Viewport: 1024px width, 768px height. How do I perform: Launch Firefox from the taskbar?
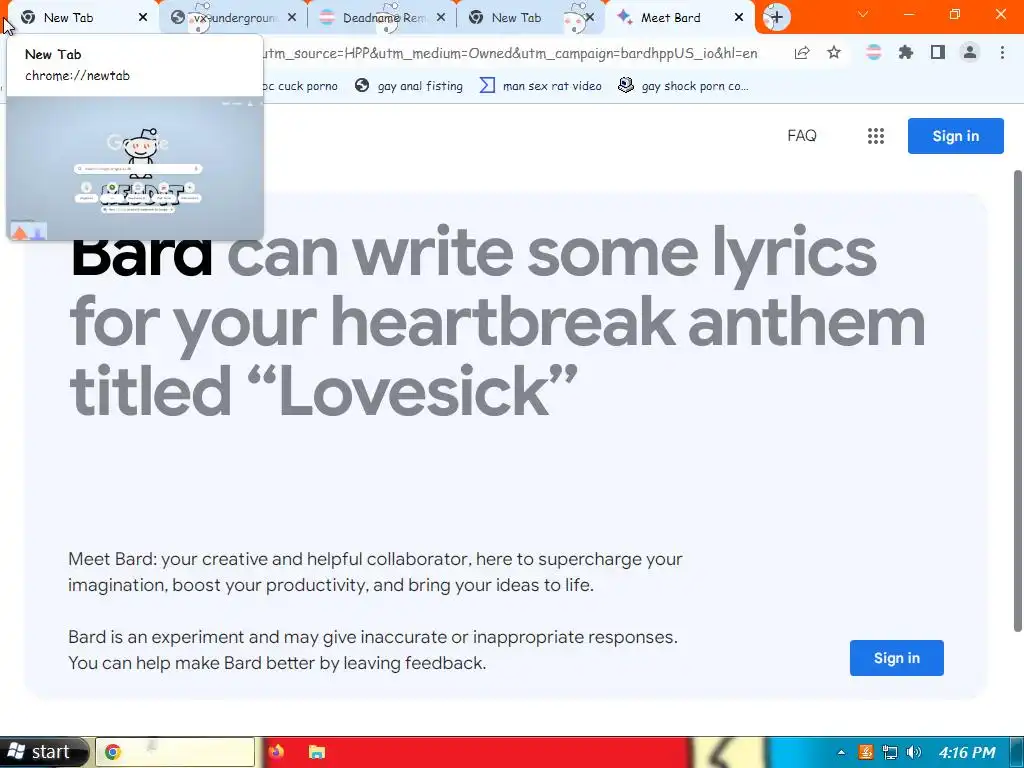point(276,752)
